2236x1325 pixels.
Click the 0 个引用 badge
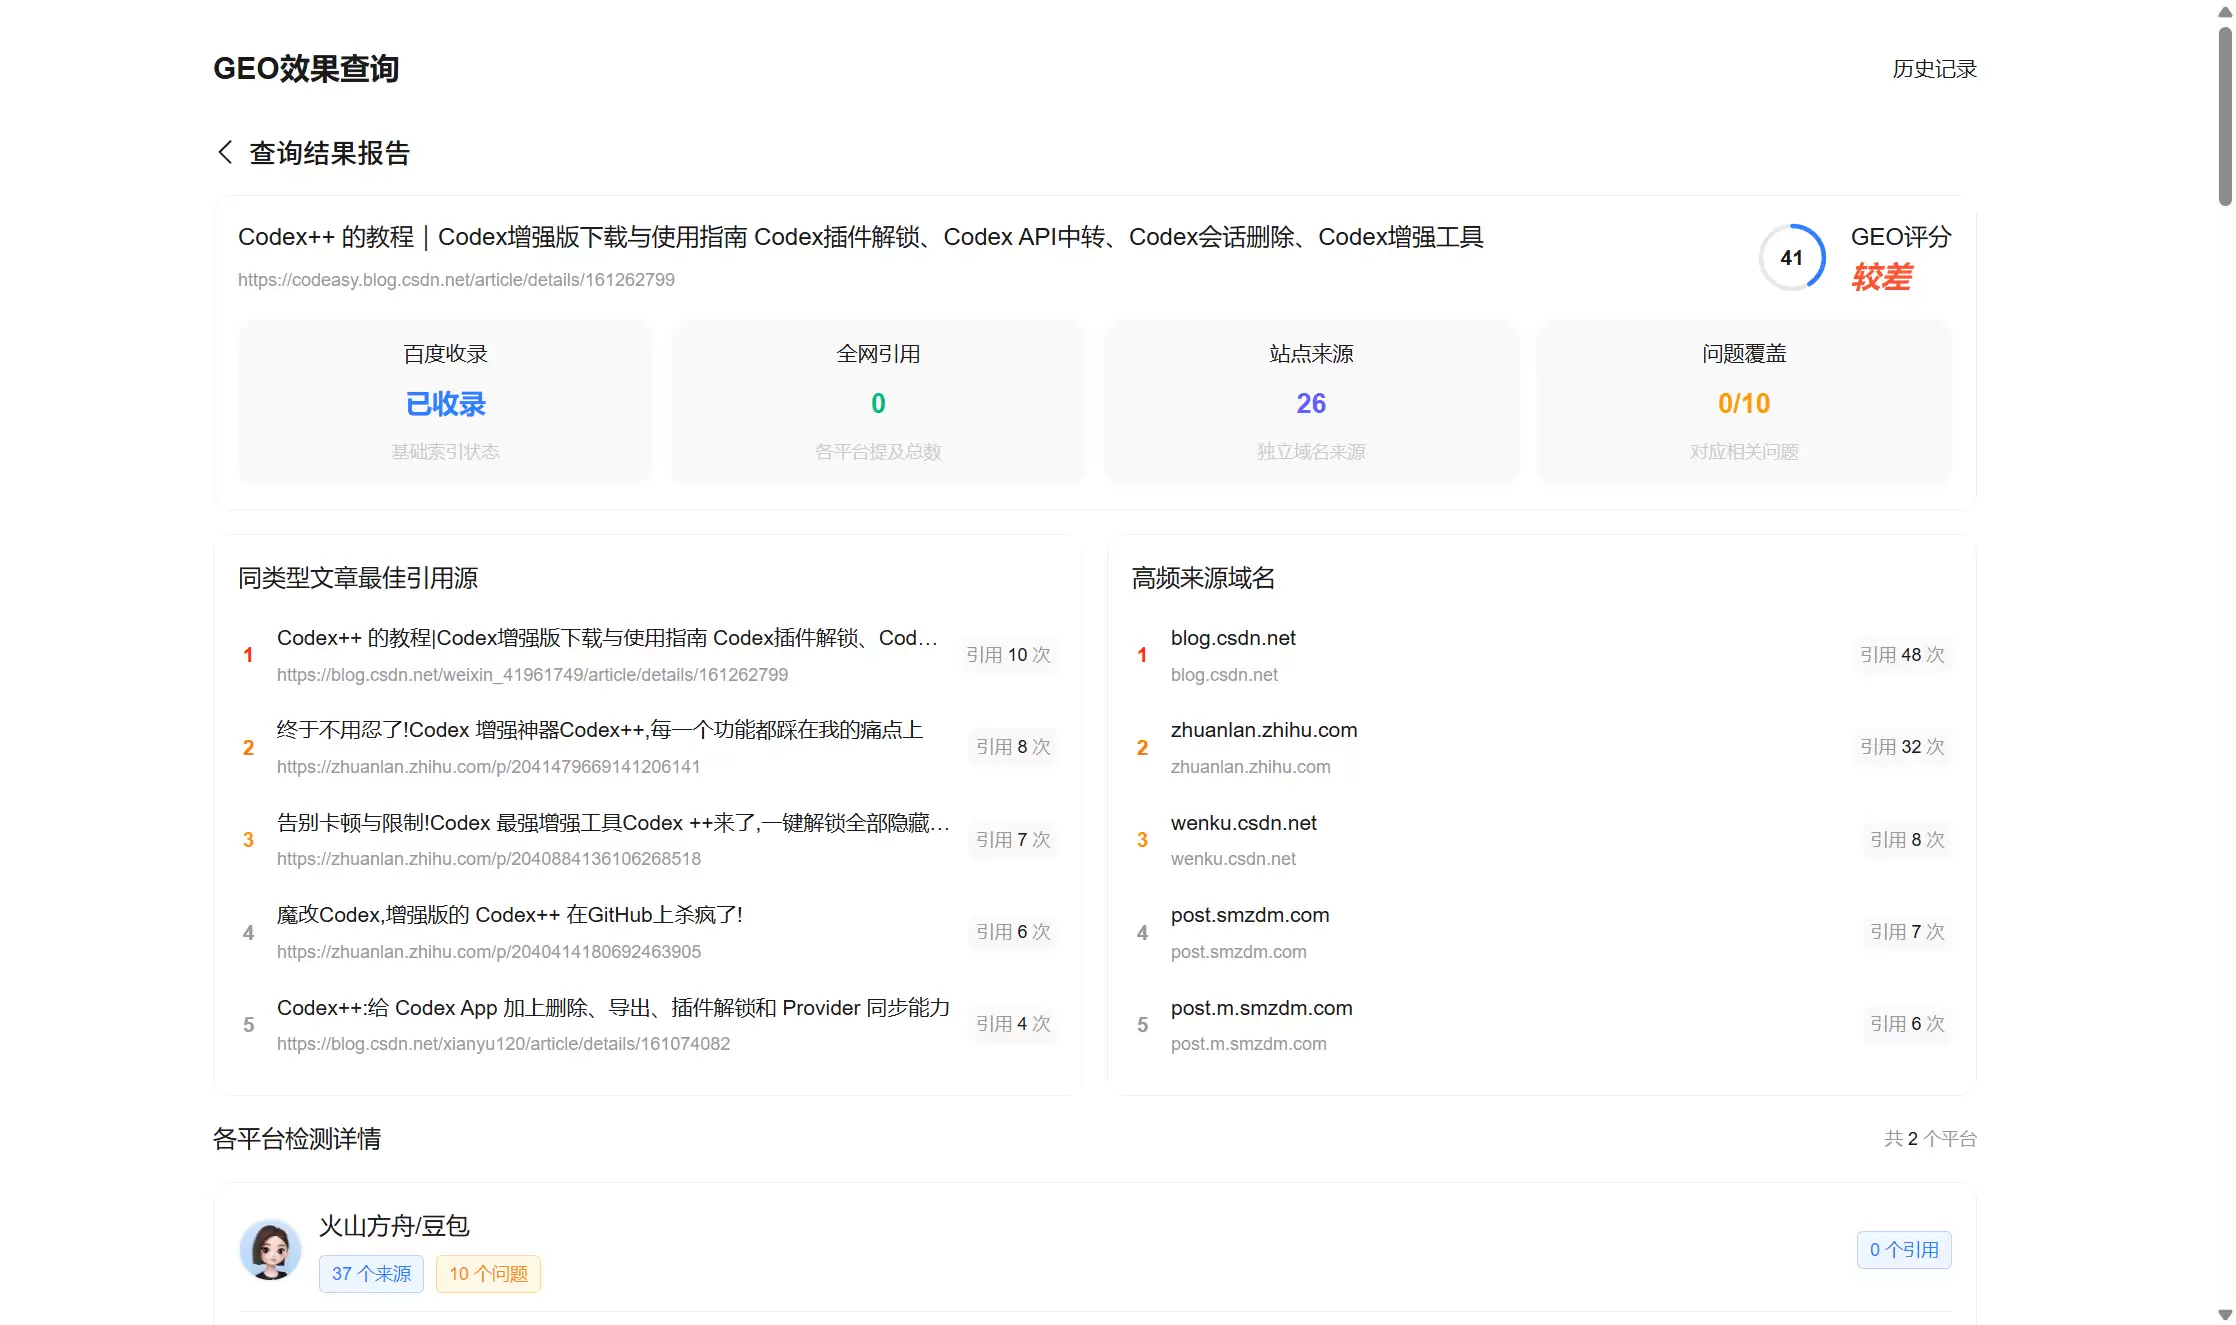pyautogui.click(x=1904, y=1250)
